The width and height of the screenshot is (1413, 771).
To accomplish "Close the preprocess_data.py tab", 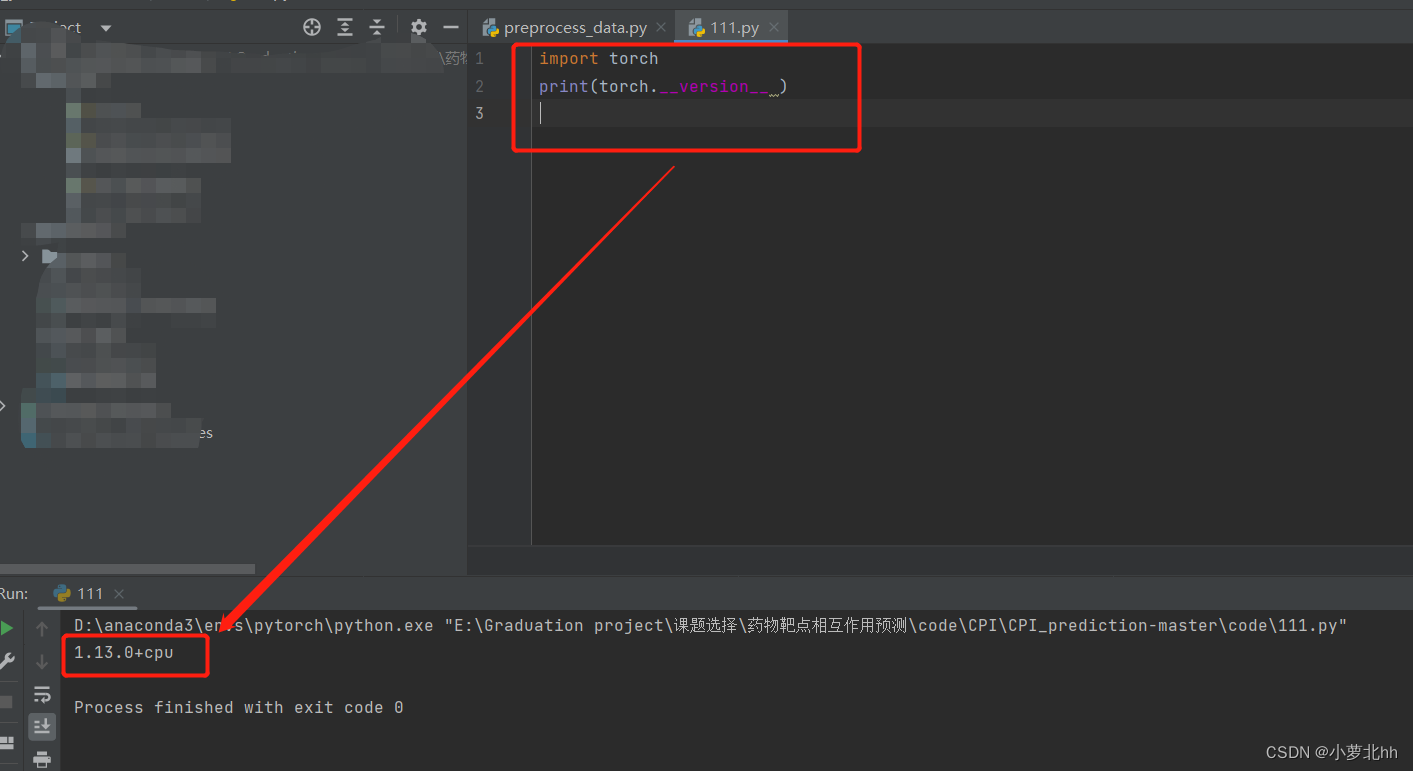I will (661, 28).
